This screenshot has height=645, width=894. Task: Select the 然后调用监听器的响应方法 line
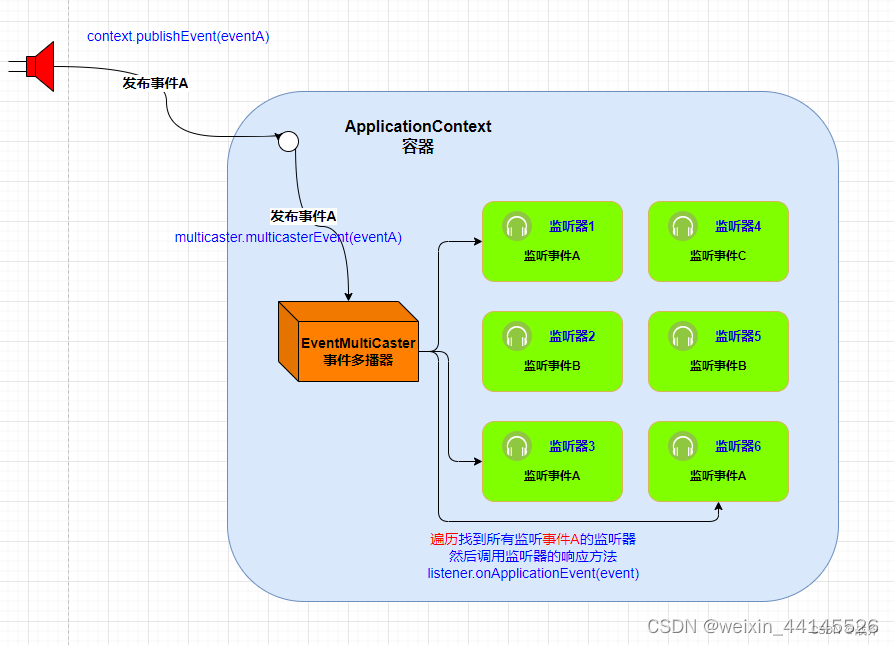pyautogui.click(x=533, y=556)
